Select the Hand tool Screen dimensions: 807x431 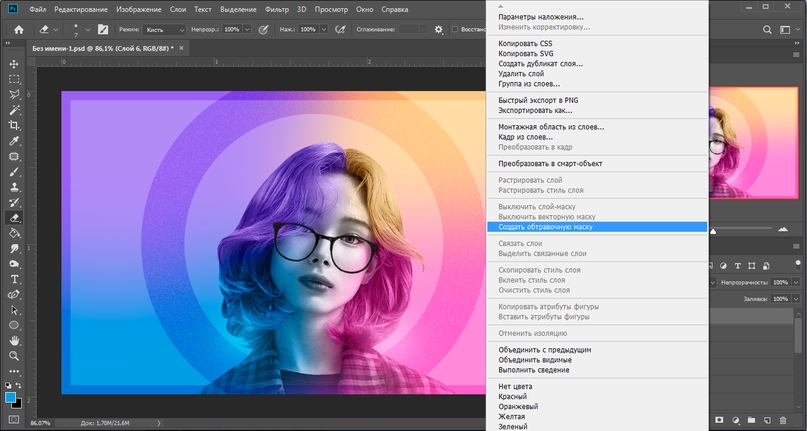(14, 340)
